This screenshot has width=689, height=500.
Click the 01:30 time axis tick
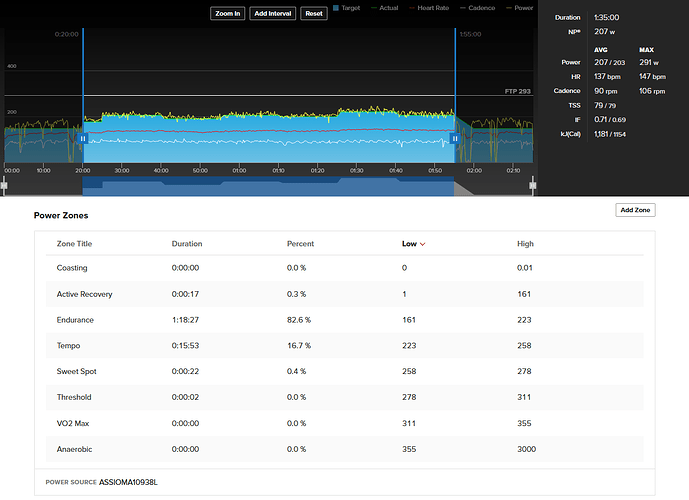[x=357, y=170]
